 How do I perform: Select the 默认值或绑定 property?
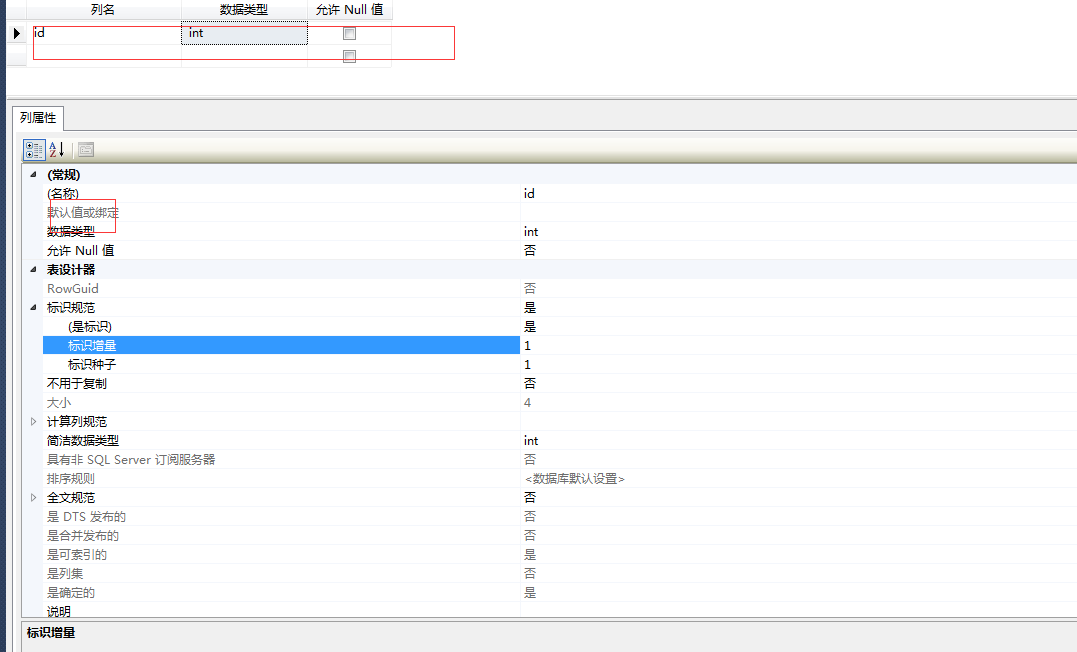tap(281, 213)
